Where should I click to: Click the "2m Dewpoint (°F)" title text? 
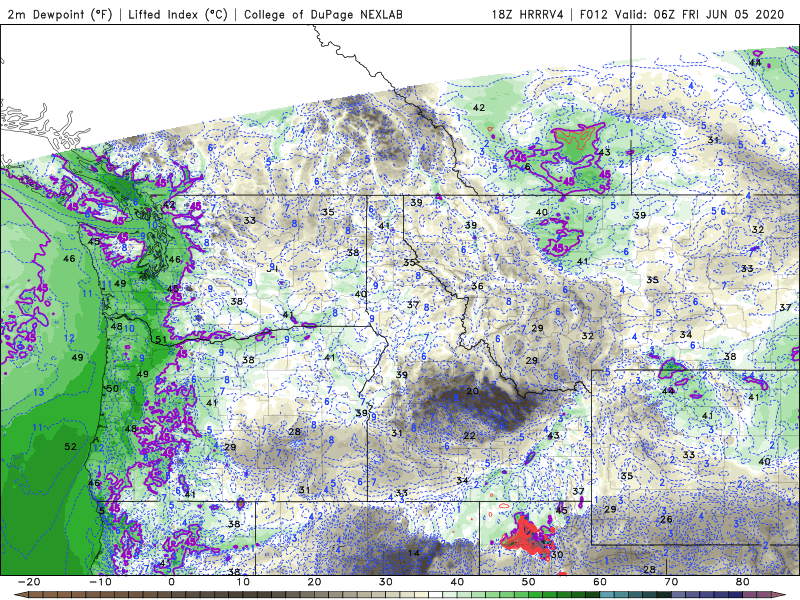point(60,14)
